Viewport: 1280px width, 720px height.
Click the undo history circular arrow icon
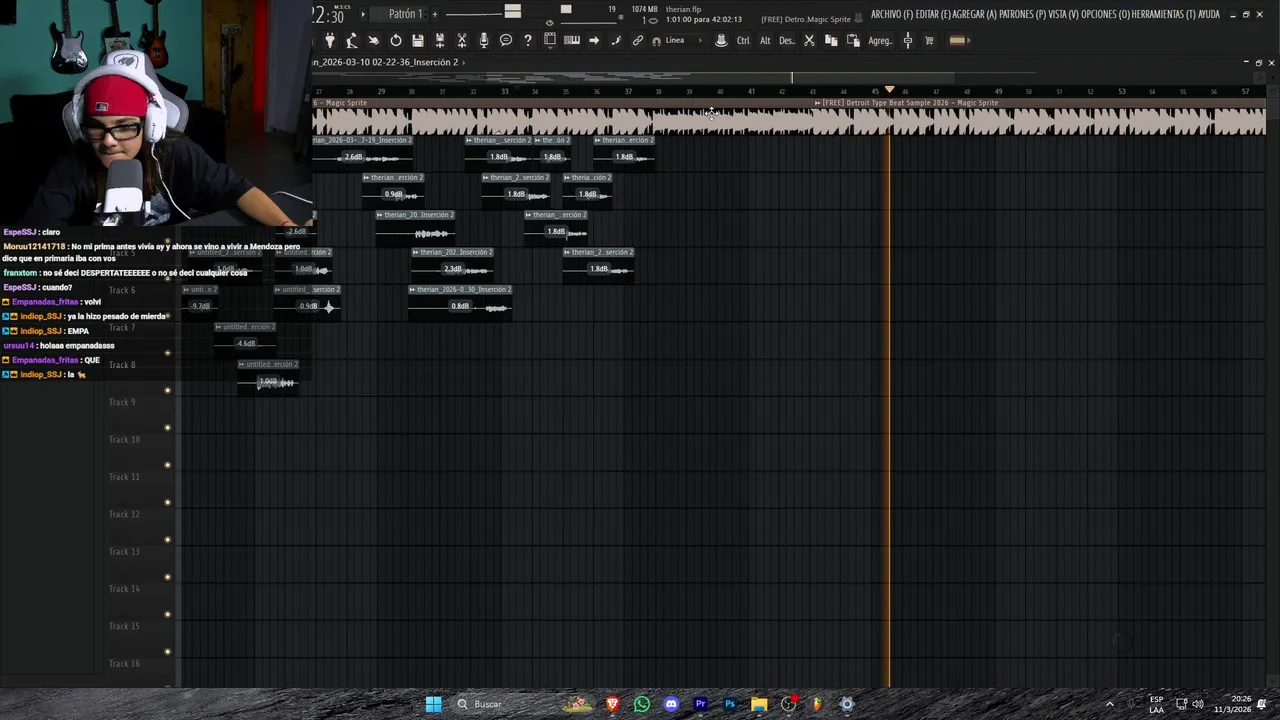(x=396, y=40)
